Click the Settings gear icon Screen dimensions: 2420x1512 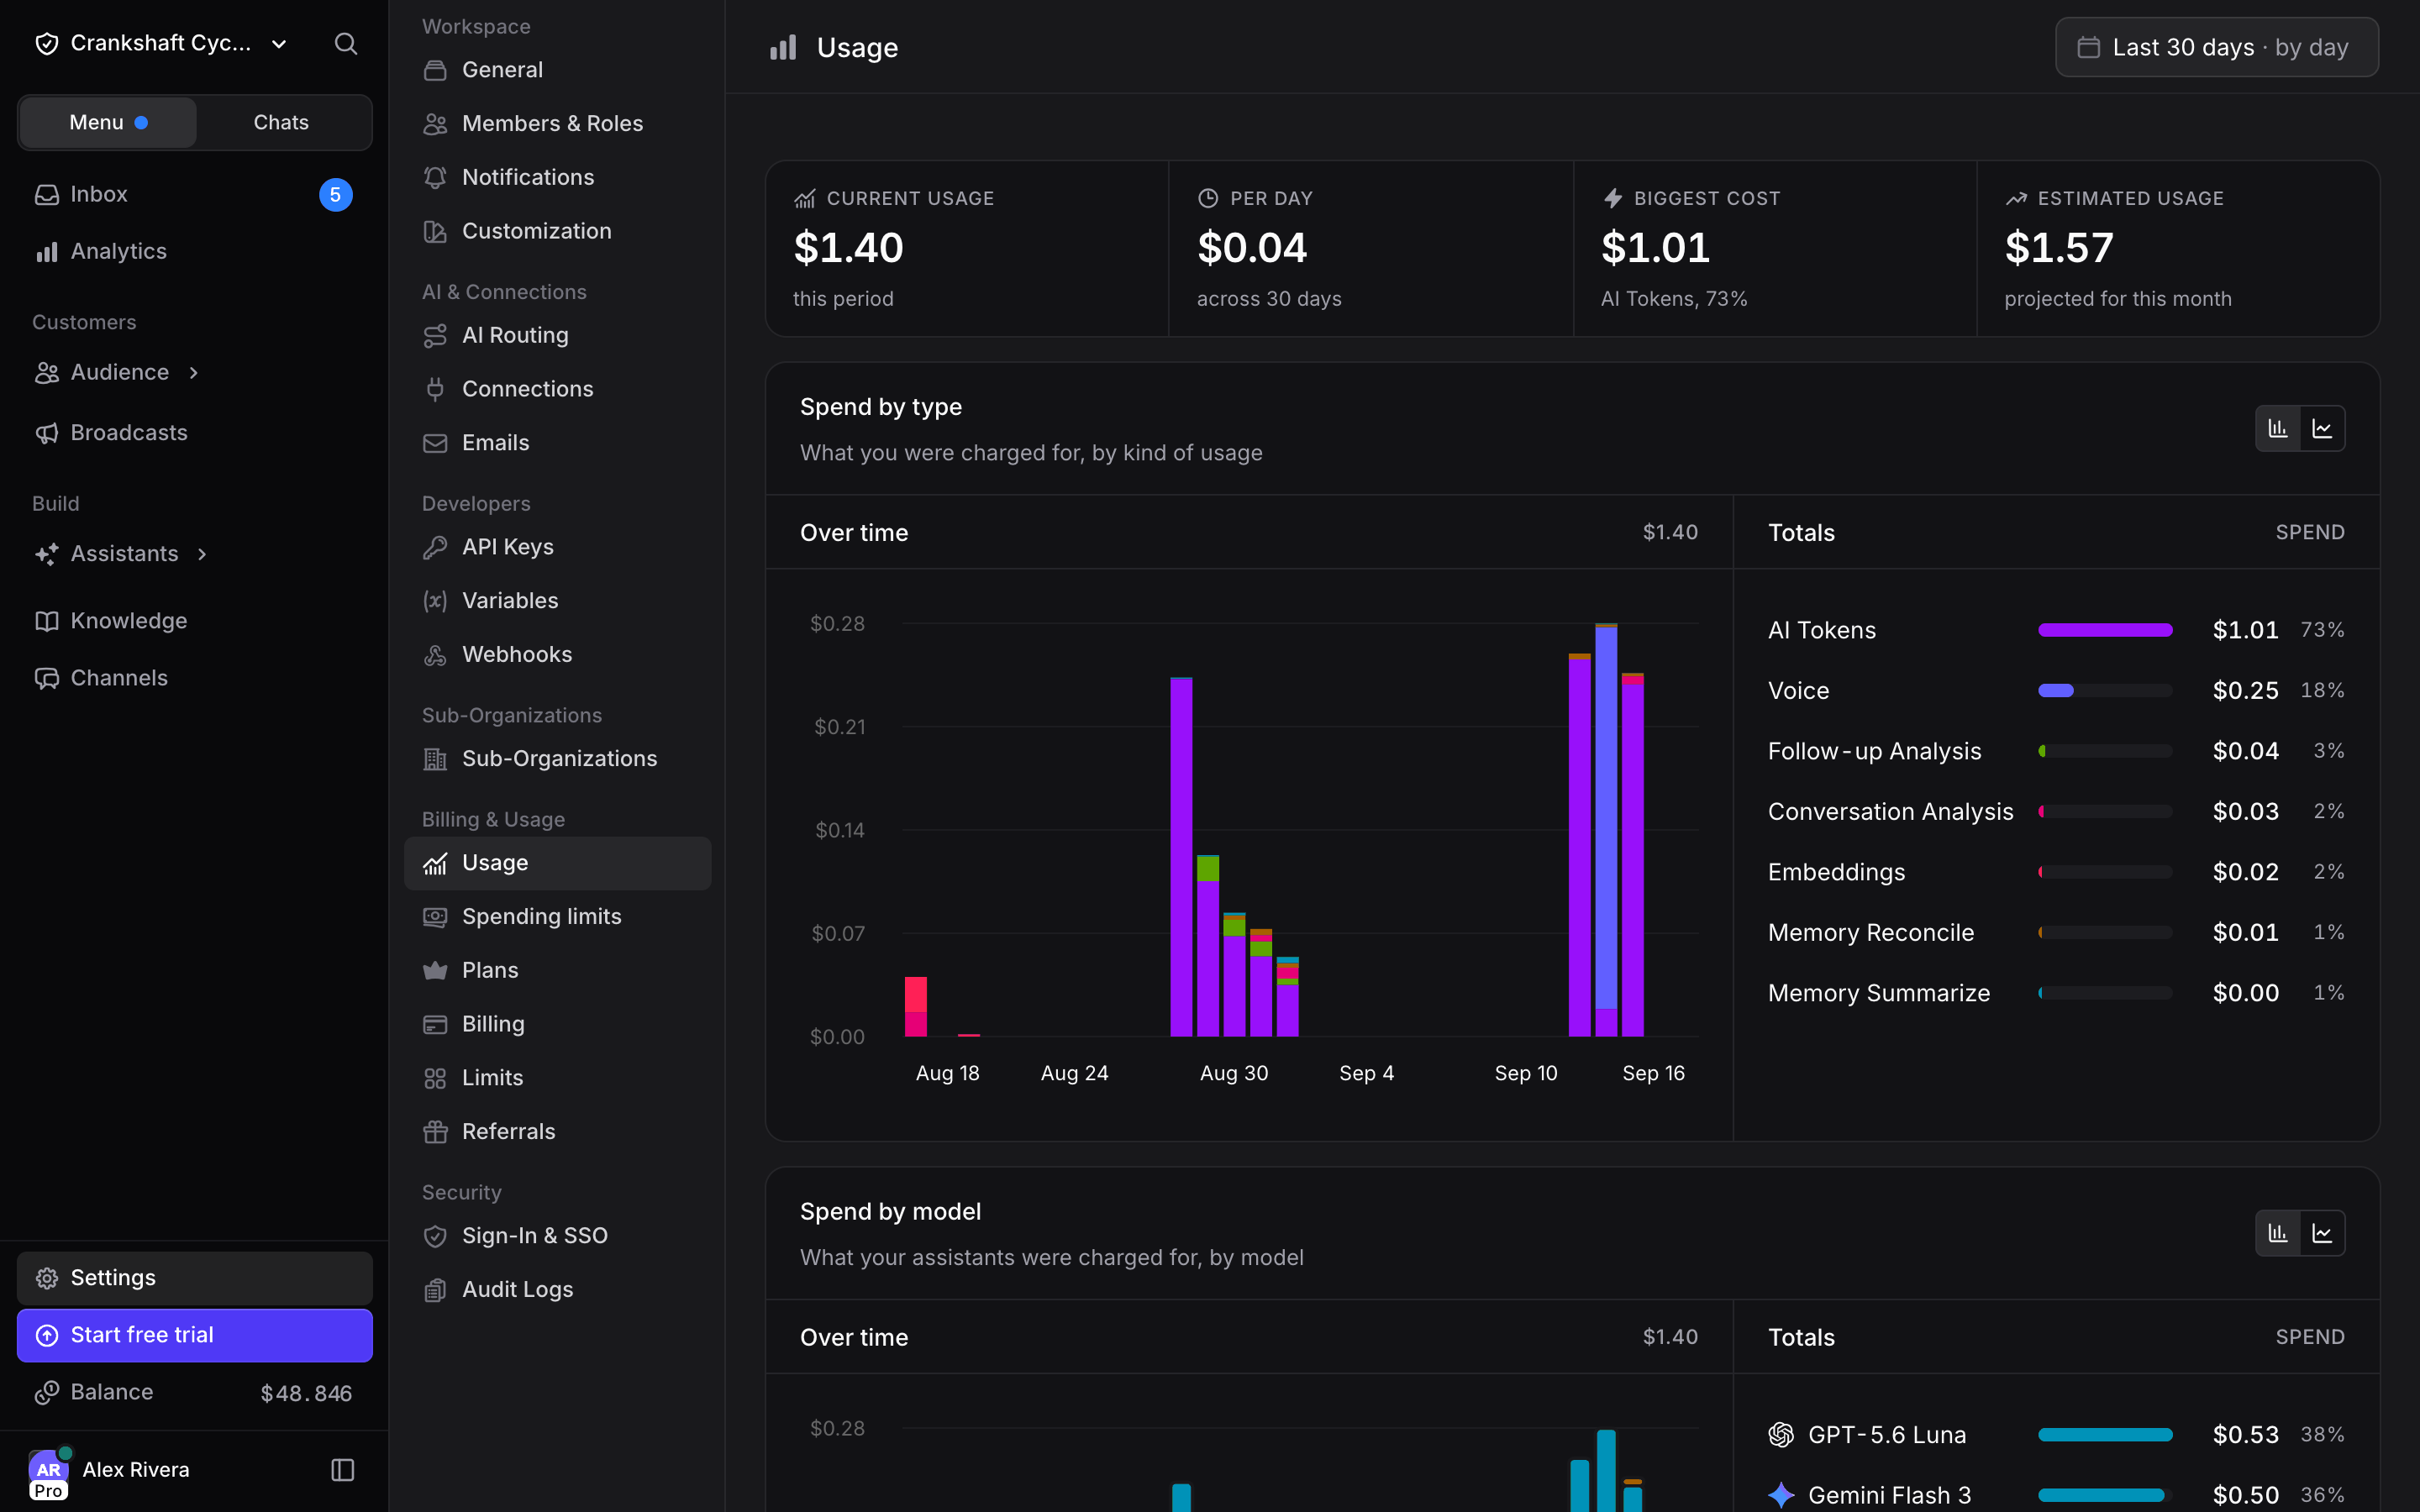47,1278
